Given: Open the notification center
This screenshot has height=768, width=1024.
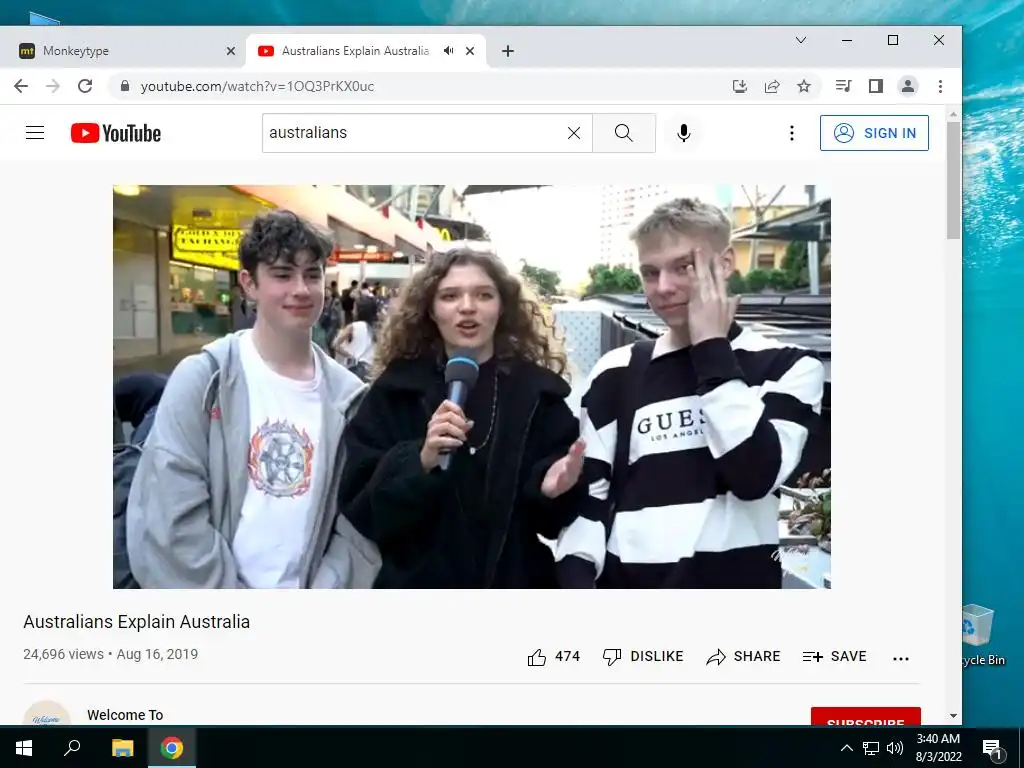Looking at the screenshot, I should (x=991, y=748).
